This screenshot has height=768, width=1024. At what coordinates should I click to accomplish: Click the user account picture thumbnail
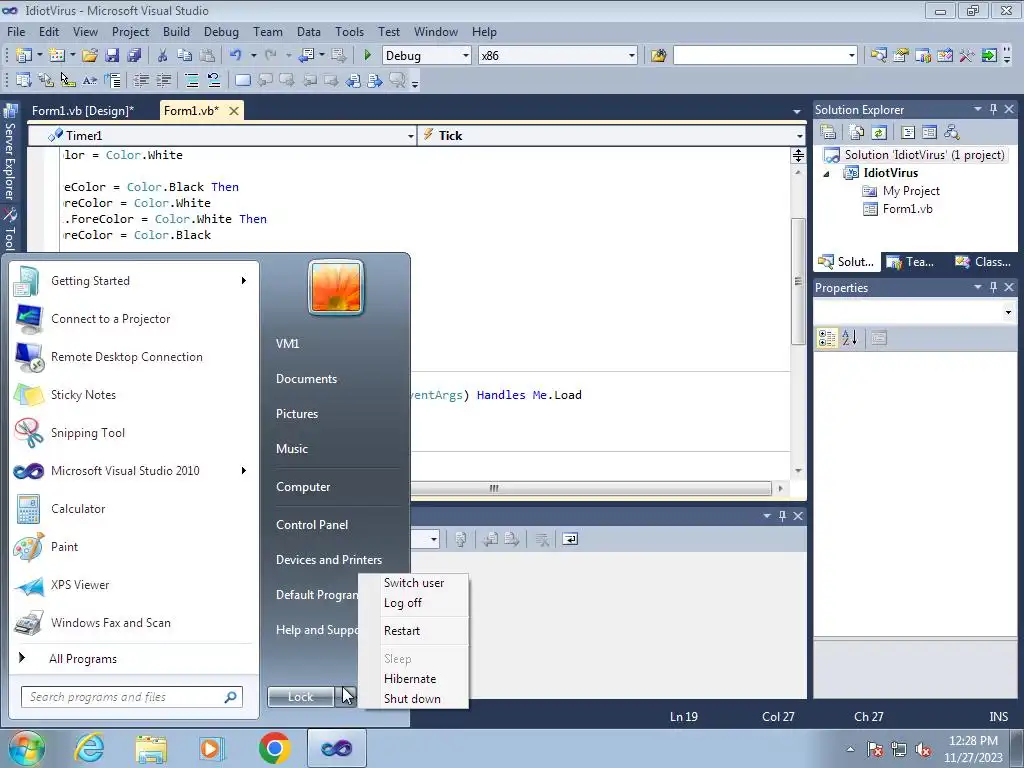(x=336, y=287)
